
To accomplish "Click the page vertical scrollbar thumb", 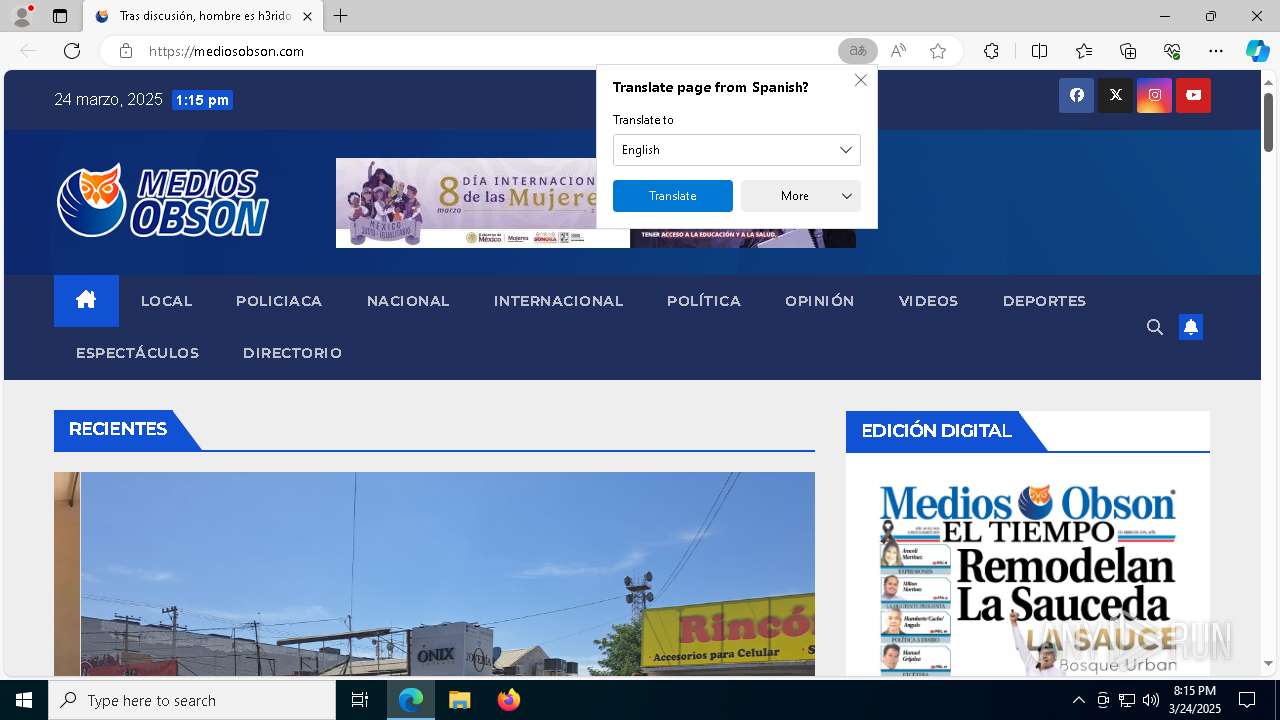I will [1268, 122].
